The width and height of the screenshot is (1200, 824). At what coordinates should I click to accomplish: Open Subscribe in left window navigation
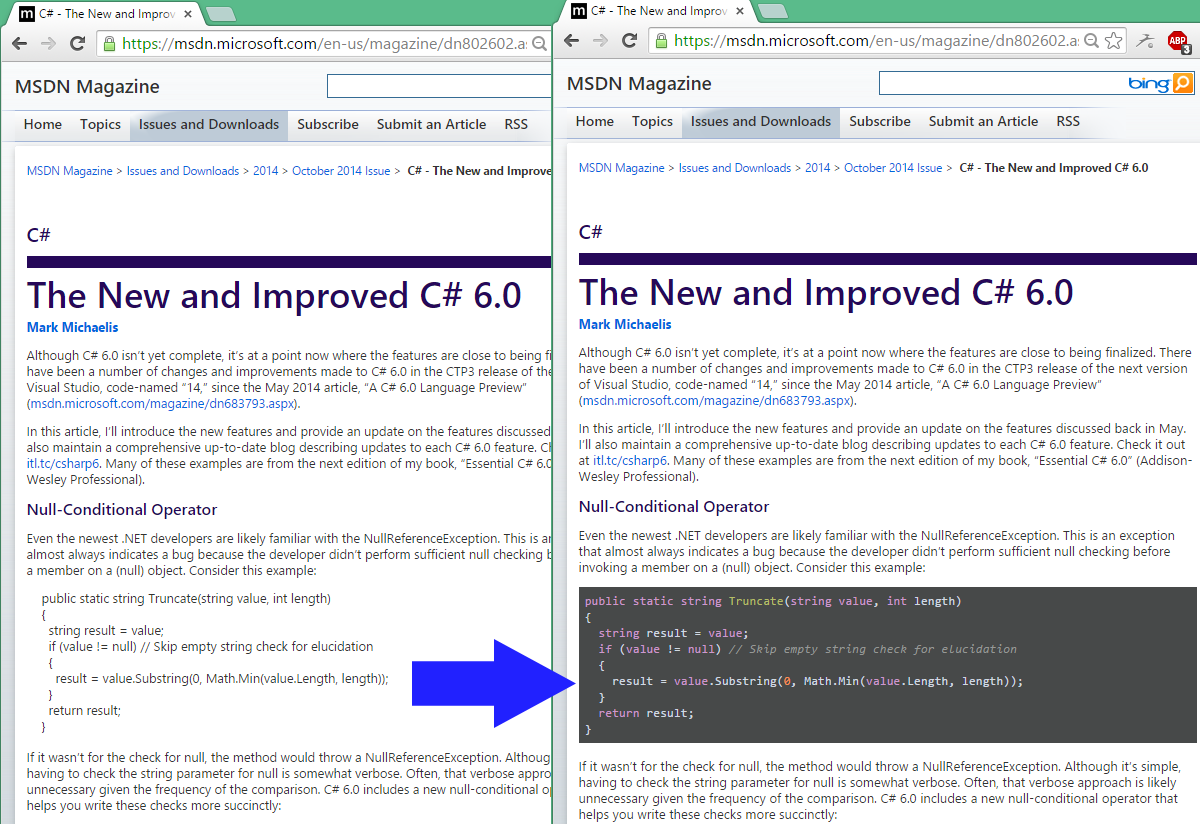(328, 124)
